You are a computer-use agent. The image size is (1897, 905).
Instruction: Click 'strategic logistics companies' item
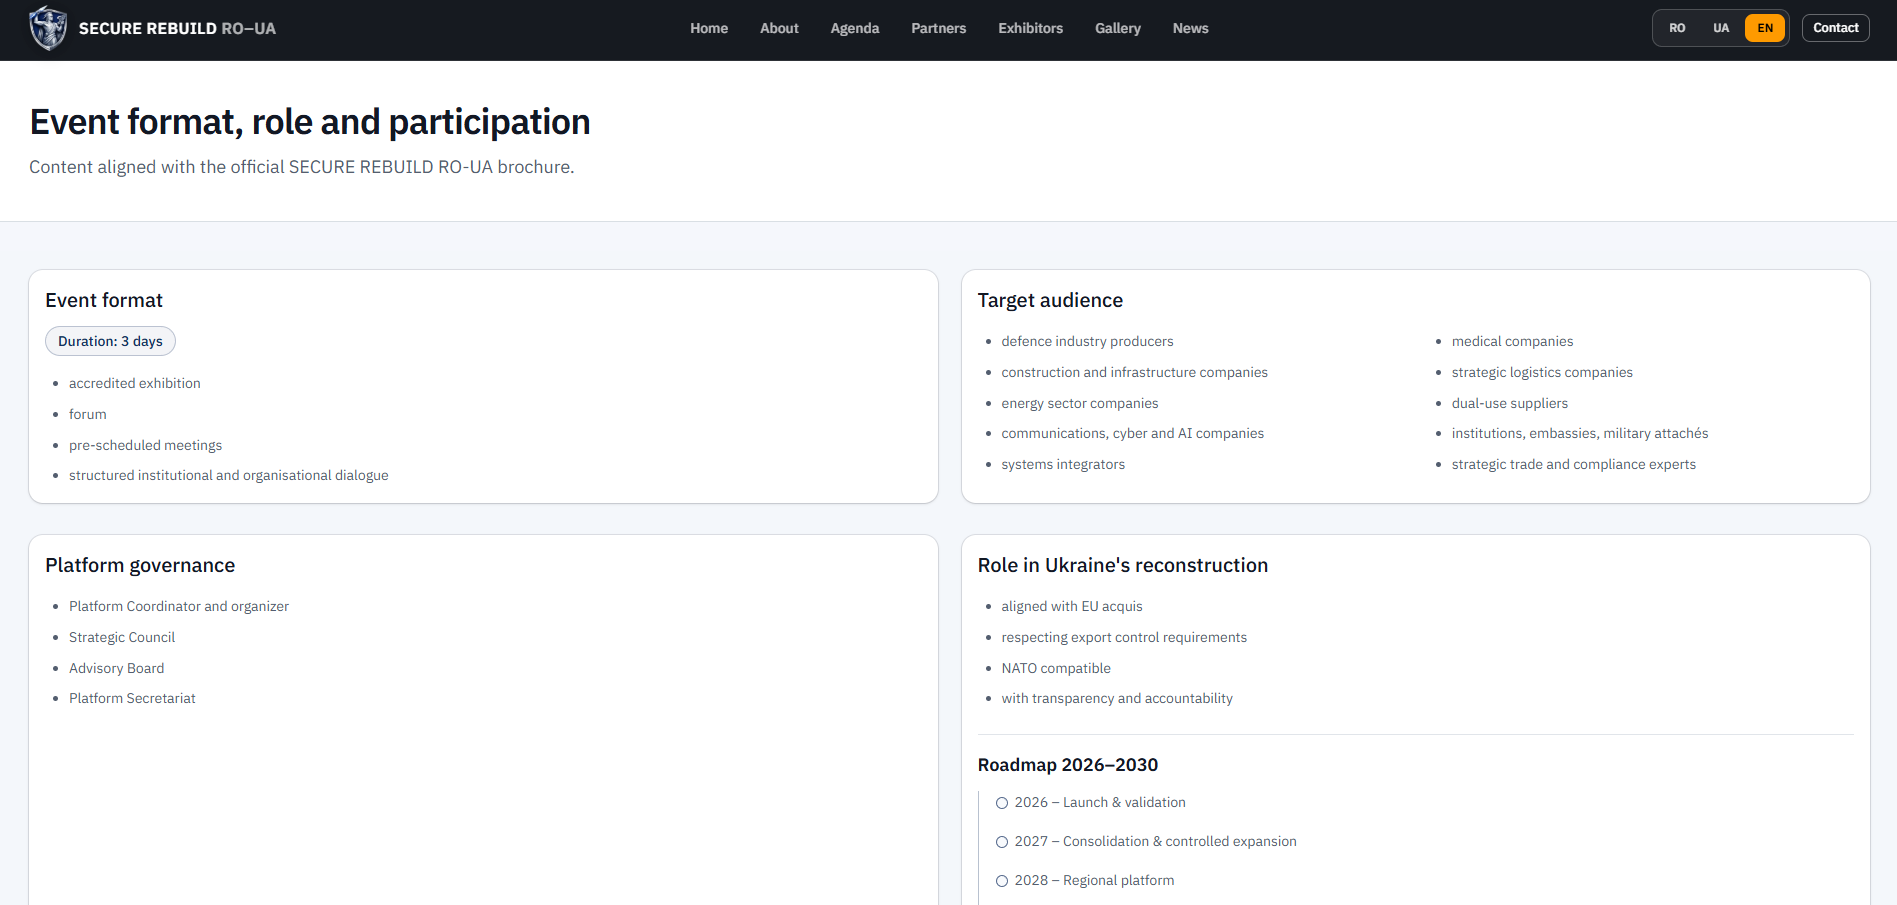tap(1542, 372)
